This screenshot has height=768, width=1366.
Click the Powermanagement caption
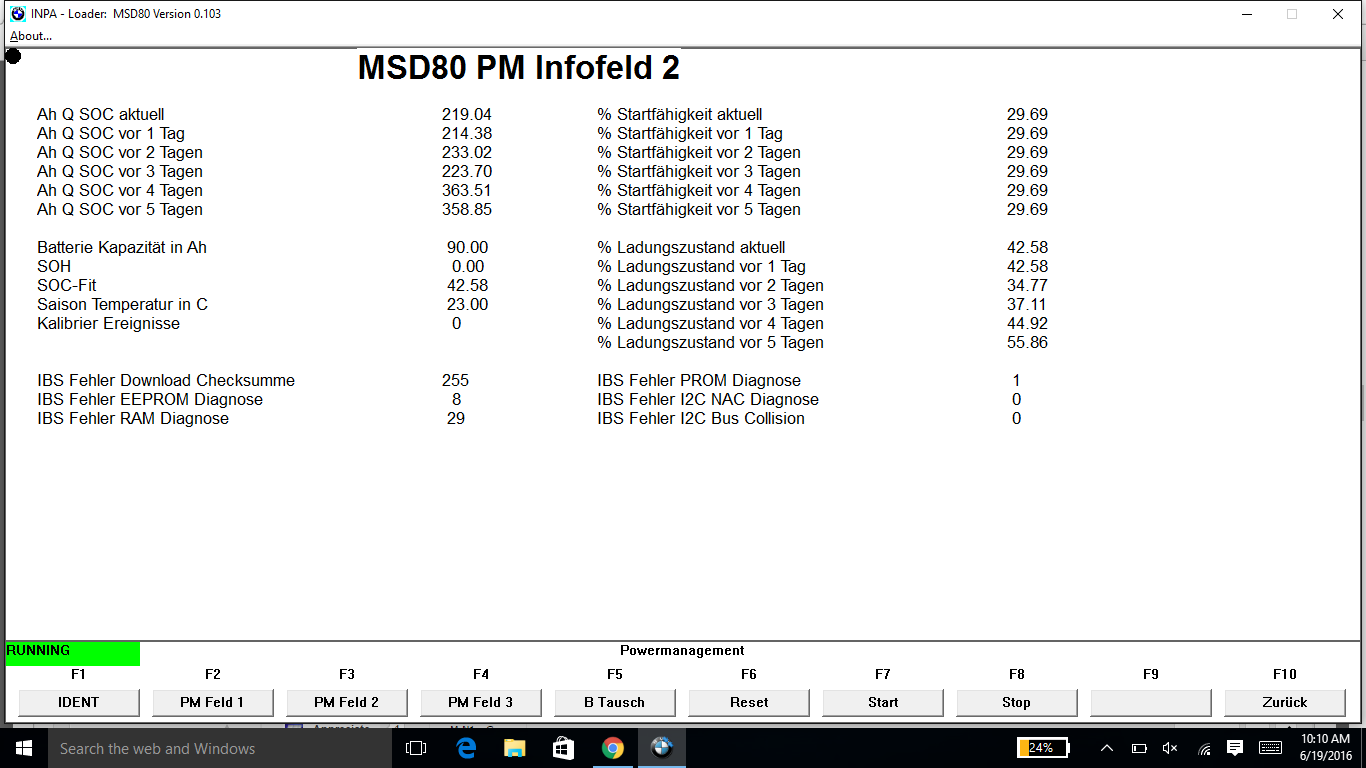(x=682, y=651)
